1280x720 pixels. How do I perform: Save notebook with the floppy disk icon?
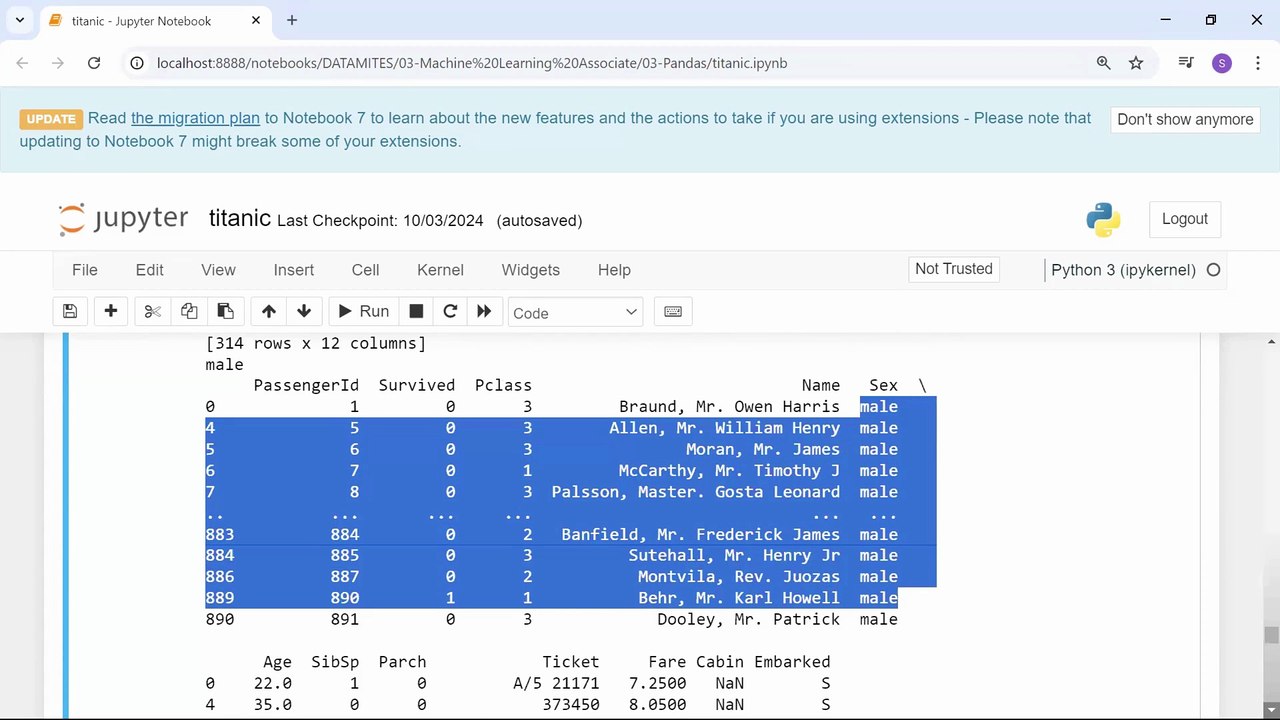coord(70,312)
